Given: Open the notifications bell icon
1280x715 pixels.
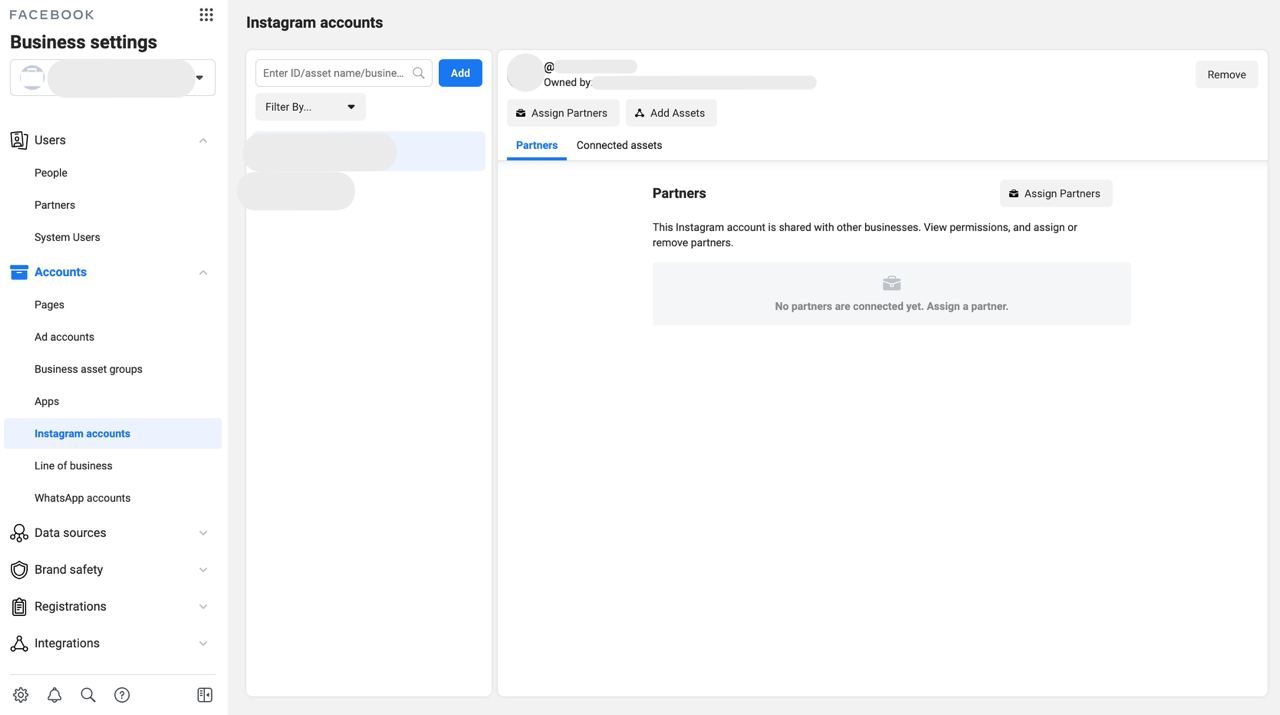Looking at the screenshot, I should [x=55, y=695].
